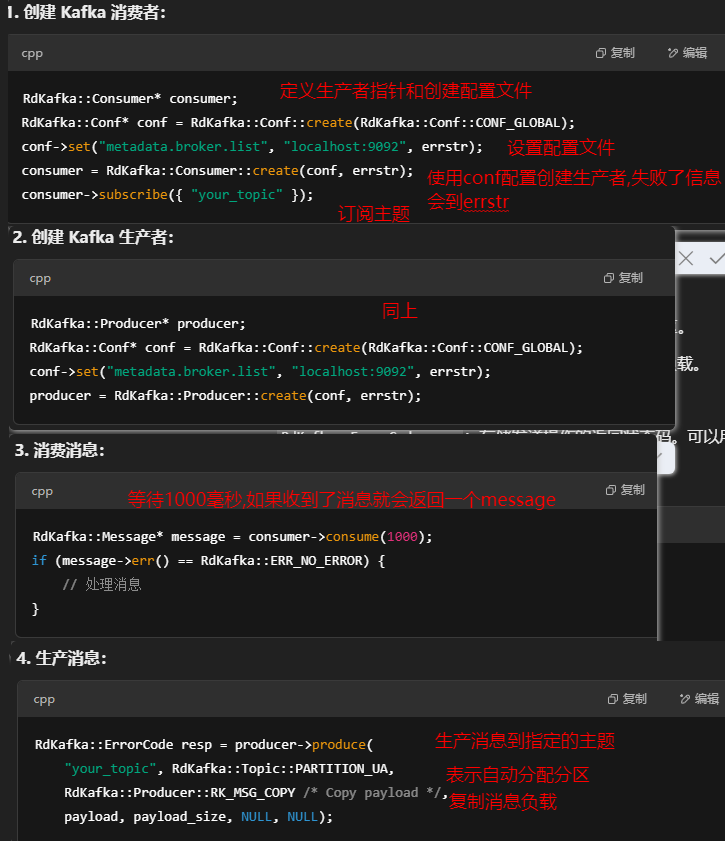The height and width of the screenshot is (841, 725).
Task: Copy the produce message code block
Action: [627, 699]
